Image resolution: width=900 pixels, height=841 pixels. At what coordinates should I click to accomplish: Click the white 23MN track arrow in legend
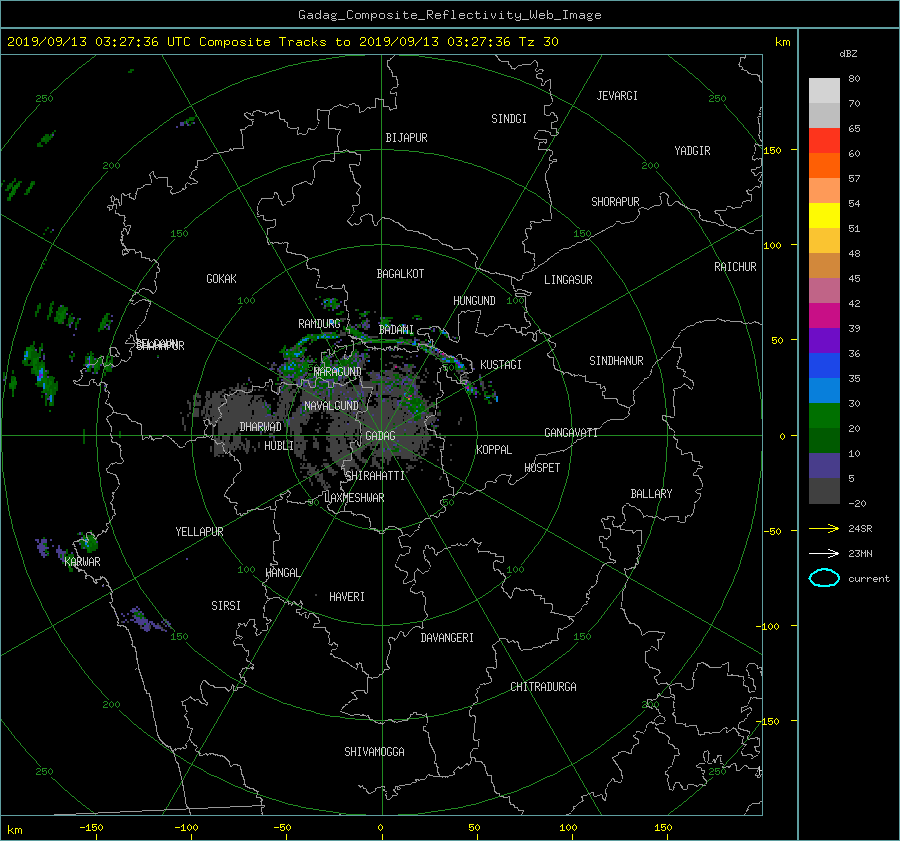click(x=824, y=553)
